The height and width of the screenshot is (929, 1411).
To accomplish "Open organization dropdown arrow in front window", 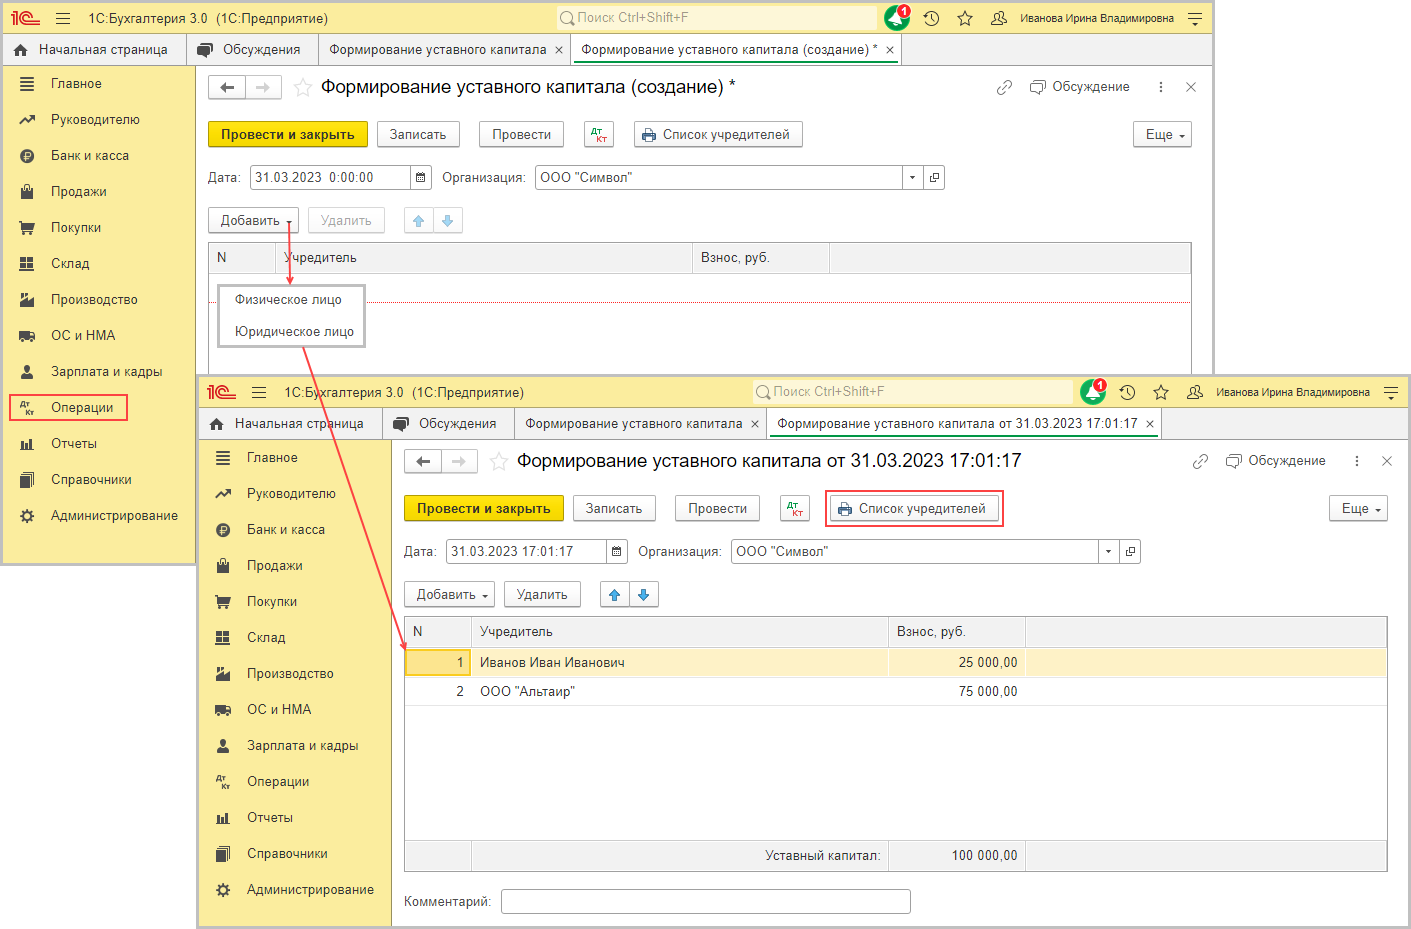I will [x=1108, y=552].
